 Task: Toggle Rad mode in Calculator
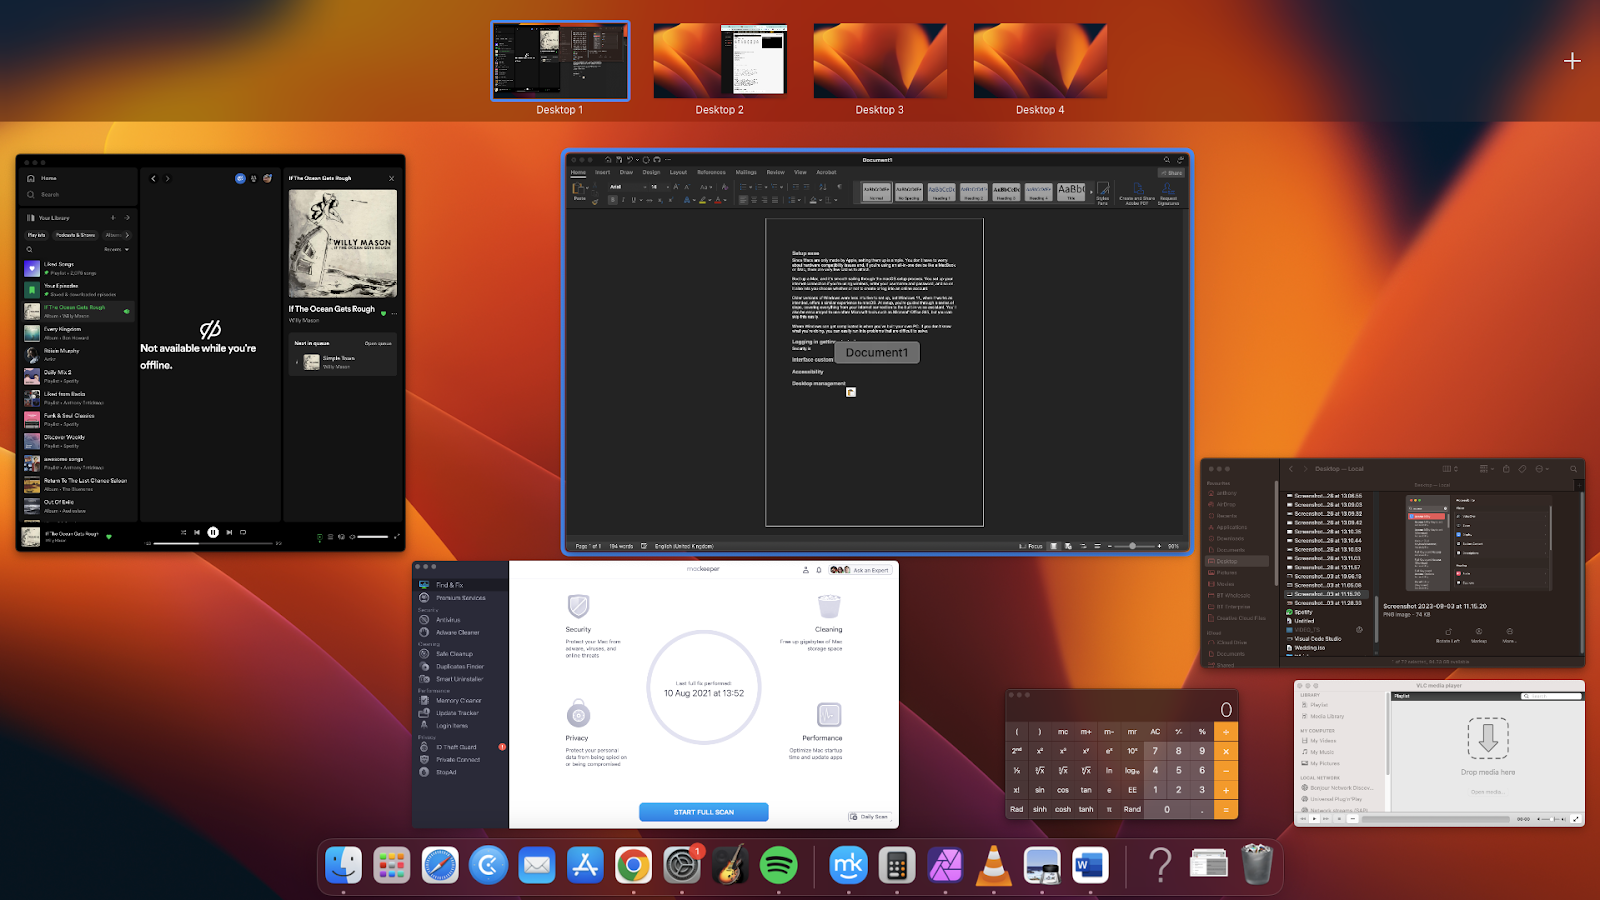point(1017,809)
